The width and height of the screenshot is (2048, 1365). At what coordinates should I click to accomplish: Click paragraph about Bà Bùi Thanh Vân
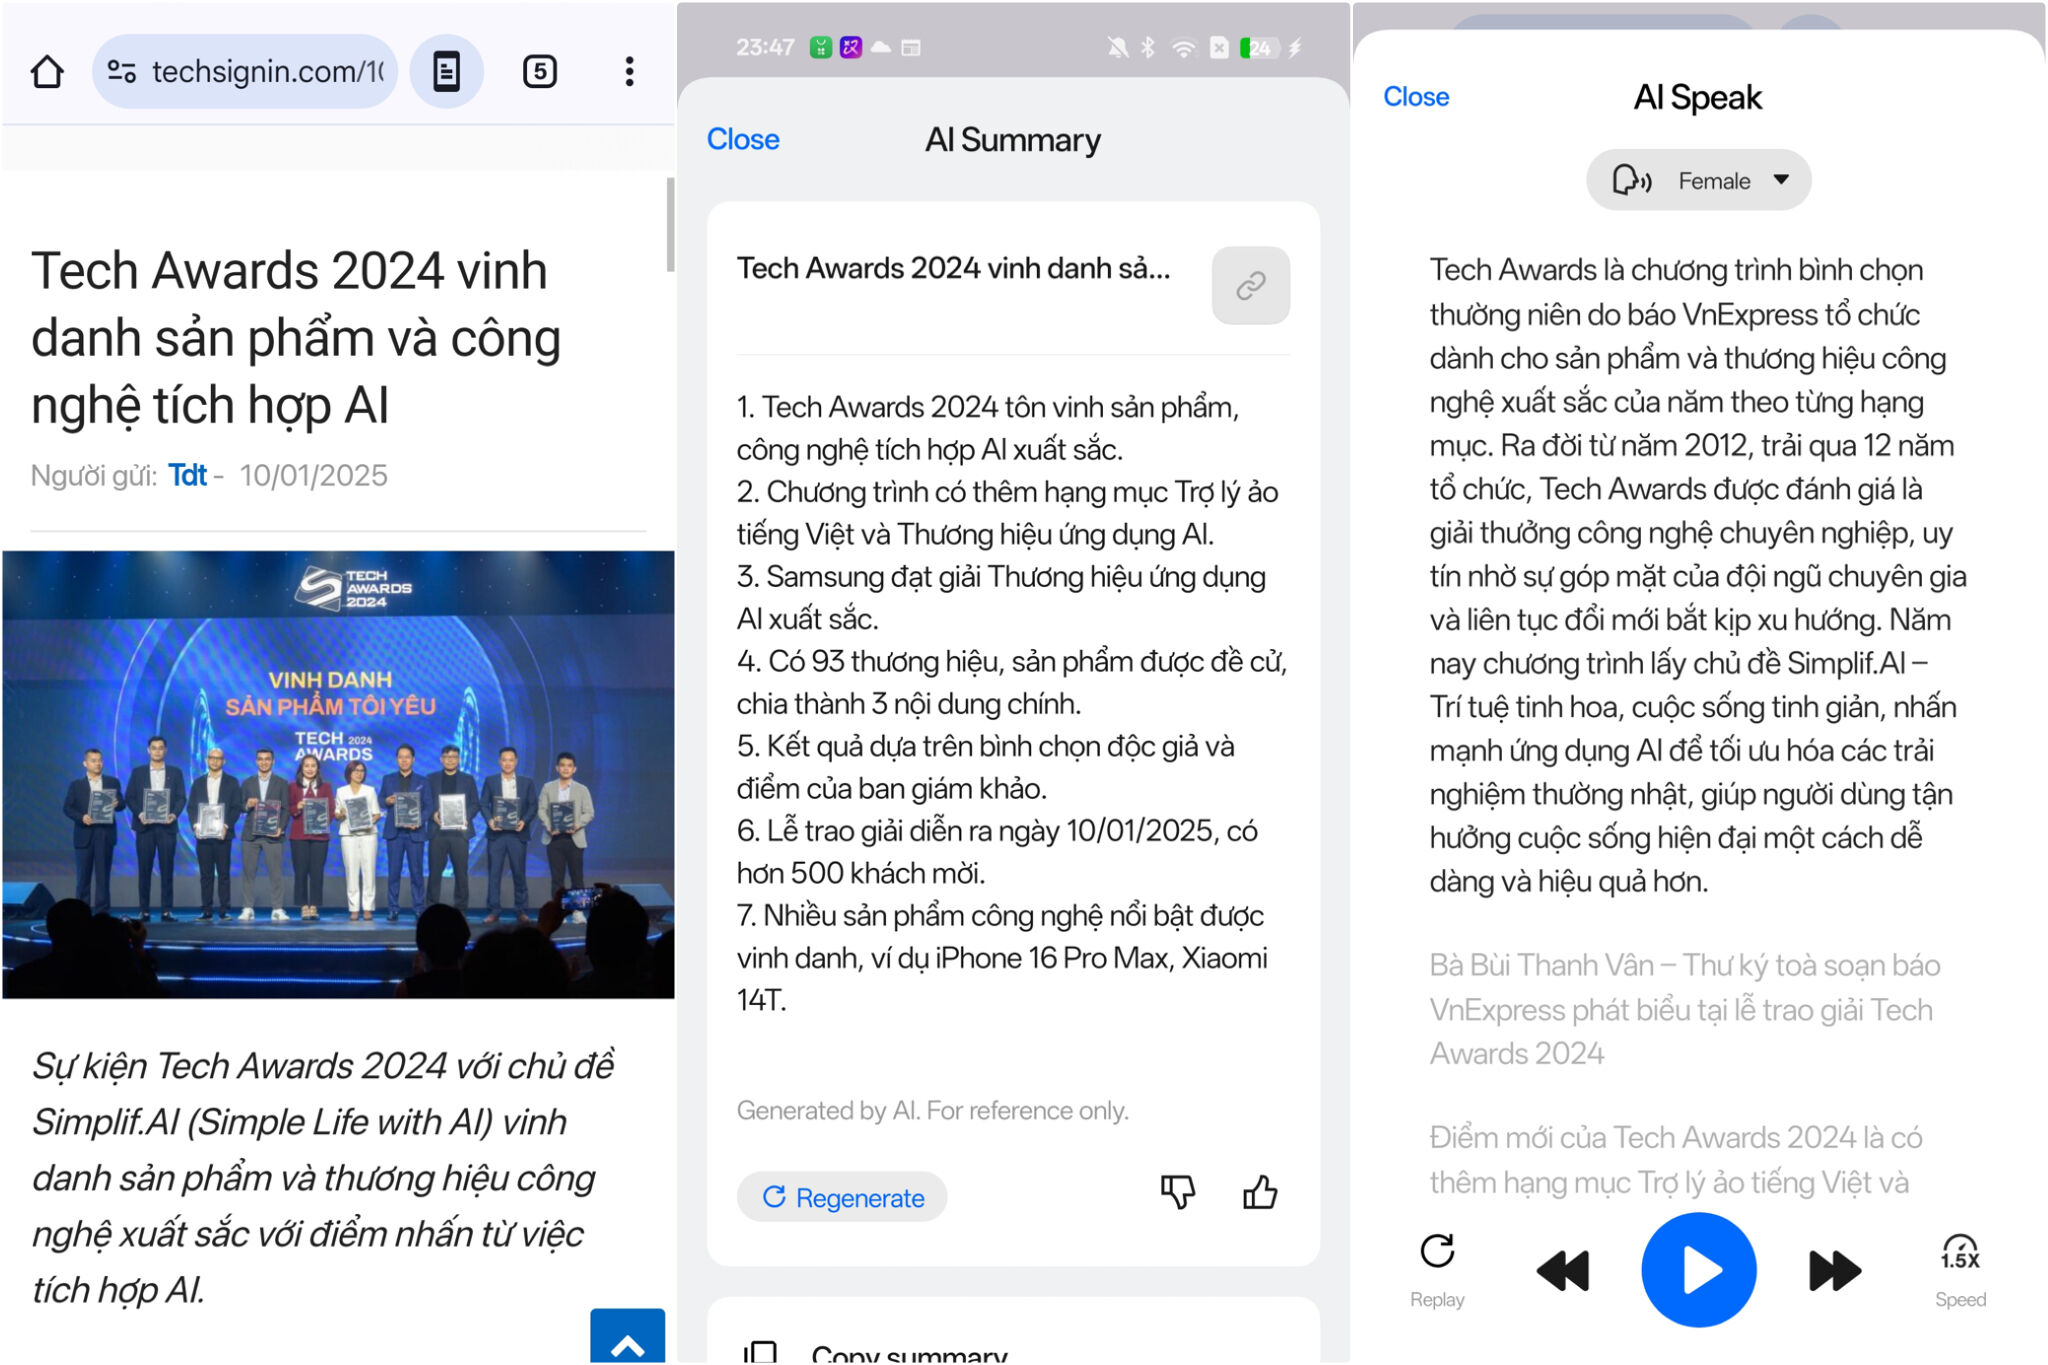[x=1684, y=1009]
